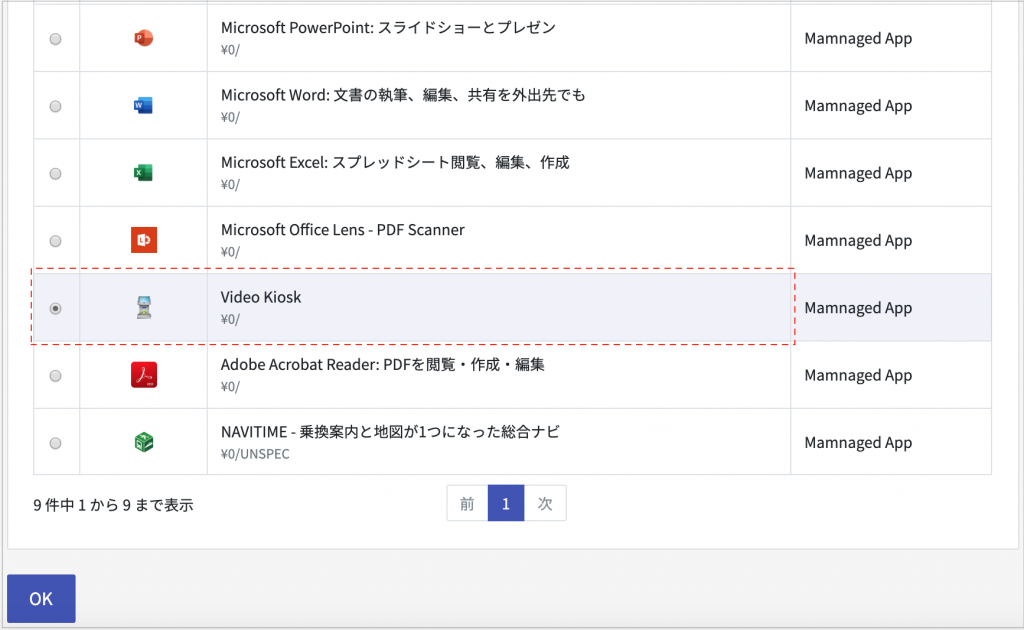Click the Adobe Acrobat Reader icon

coord(144,375)
